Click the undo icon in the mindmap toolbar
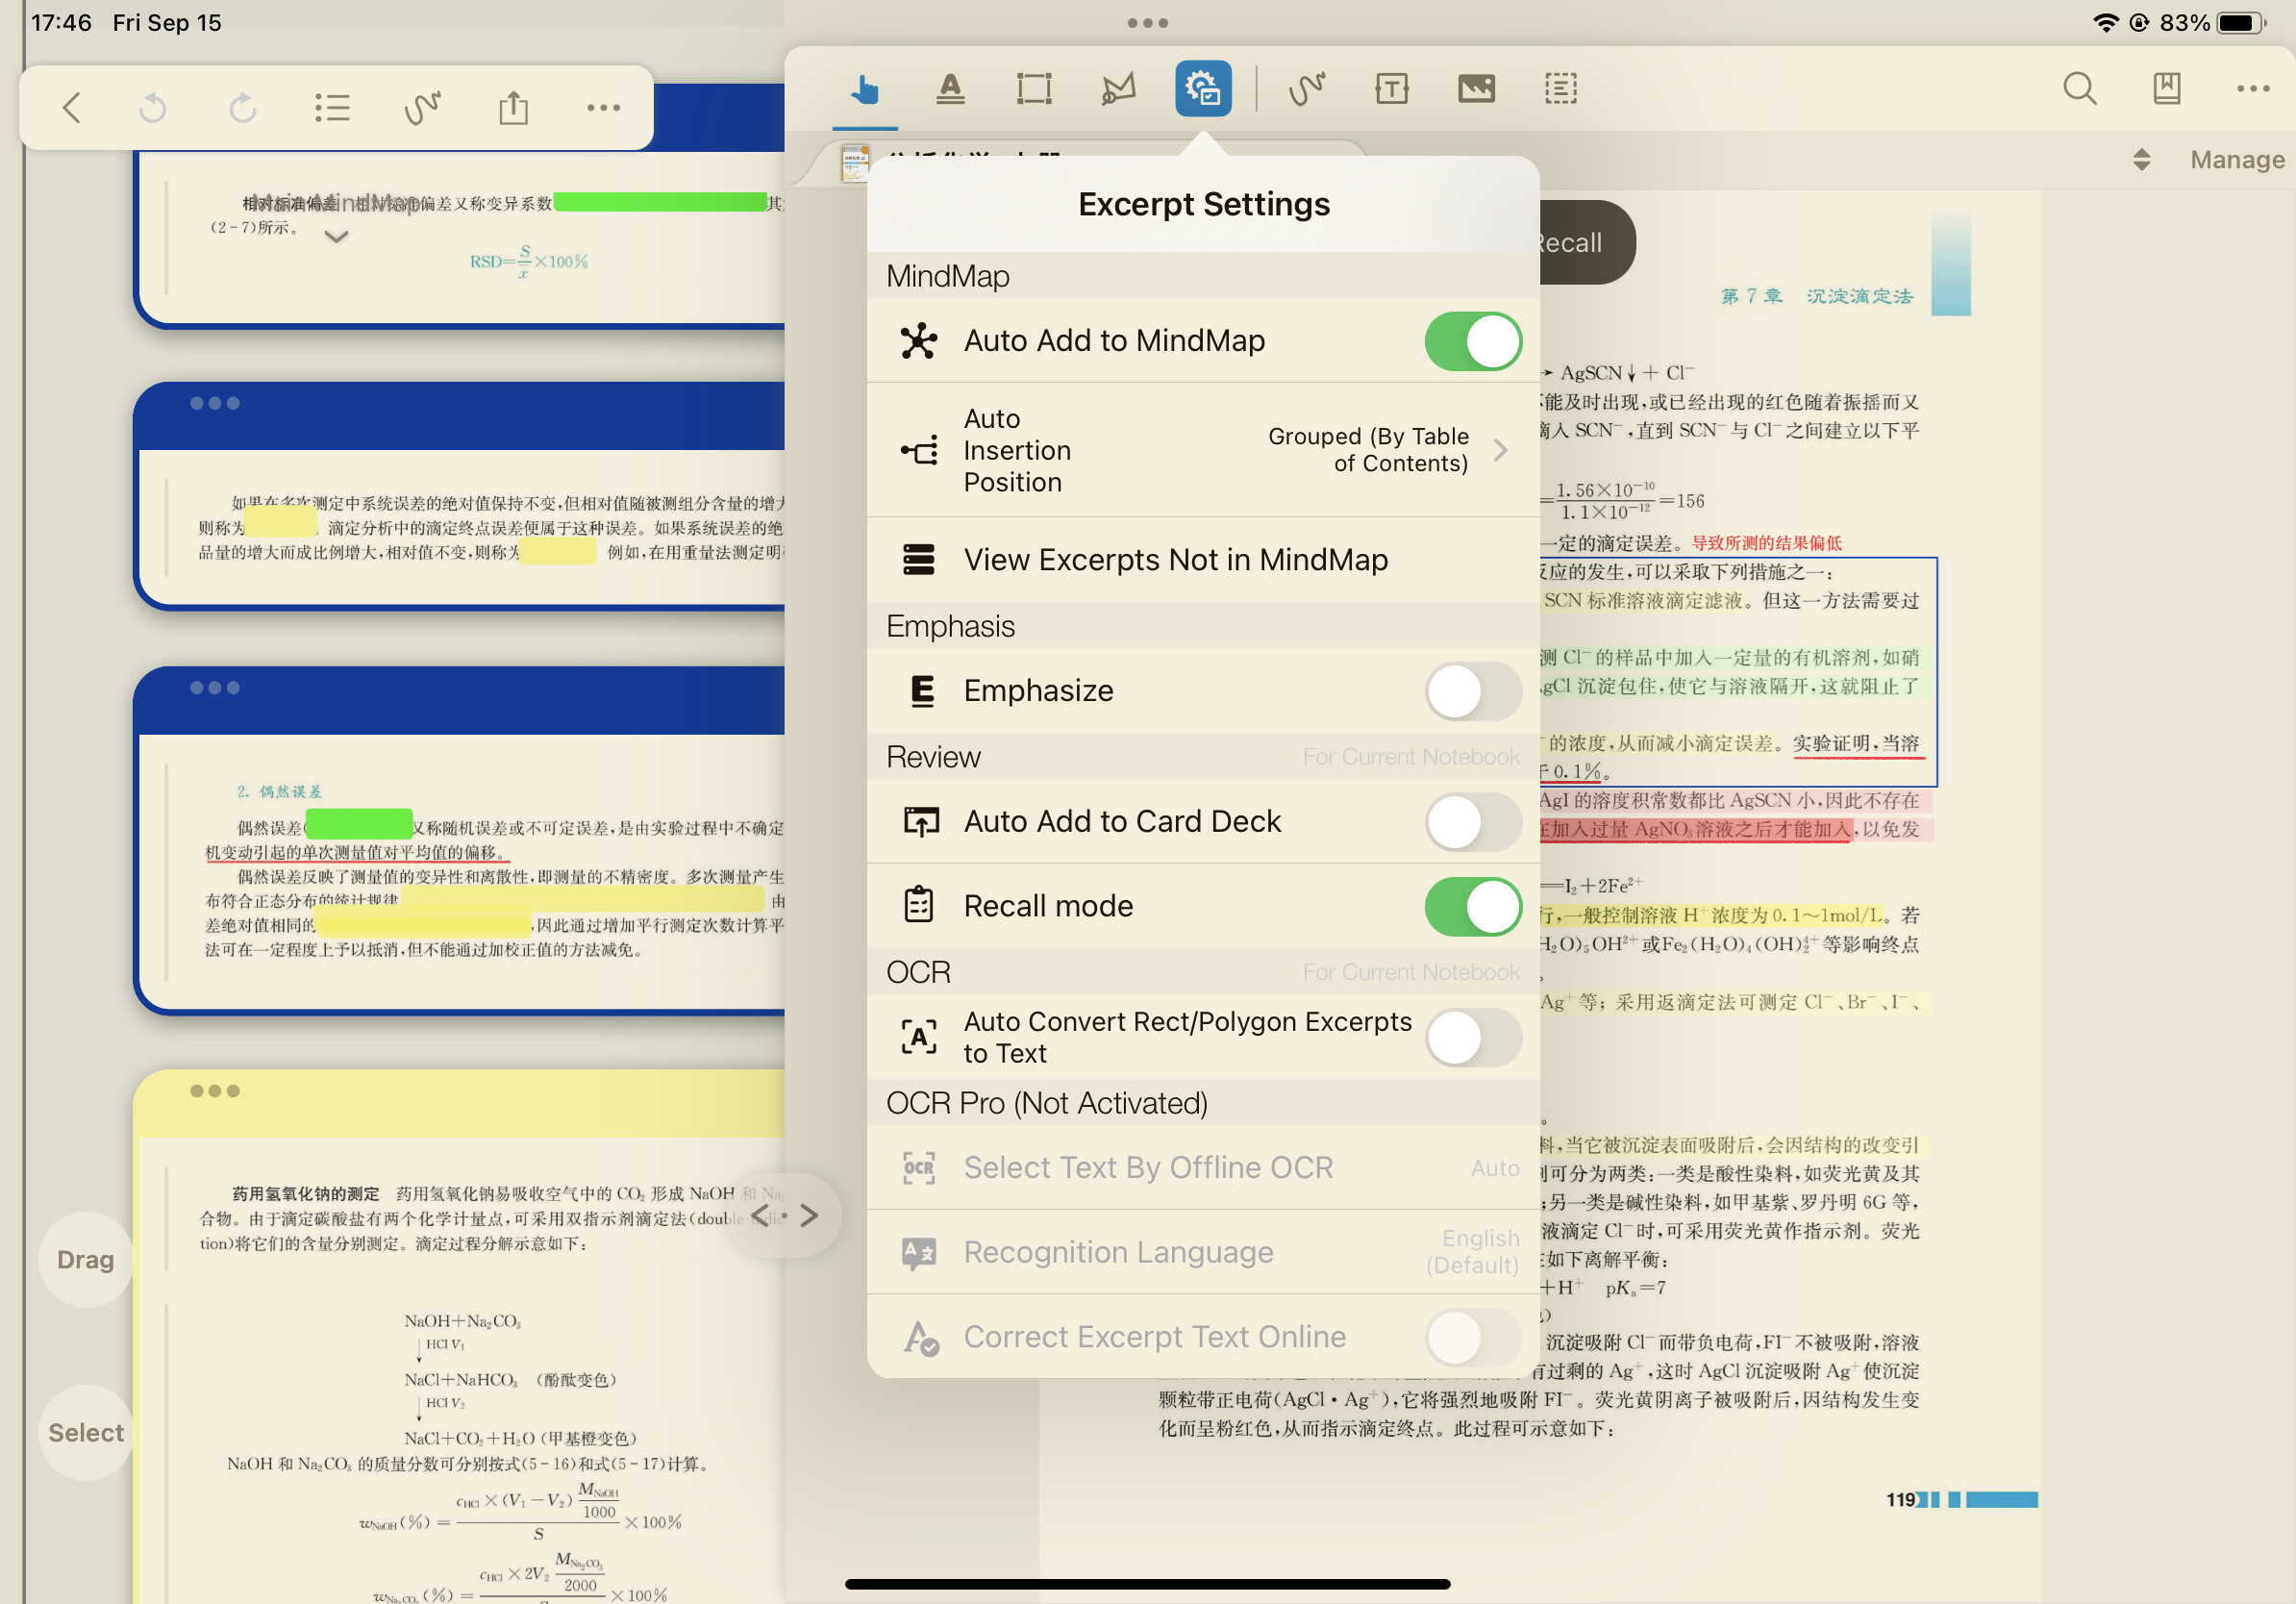The height and width of the screenshot is (1604, 2296). (153, 107)
